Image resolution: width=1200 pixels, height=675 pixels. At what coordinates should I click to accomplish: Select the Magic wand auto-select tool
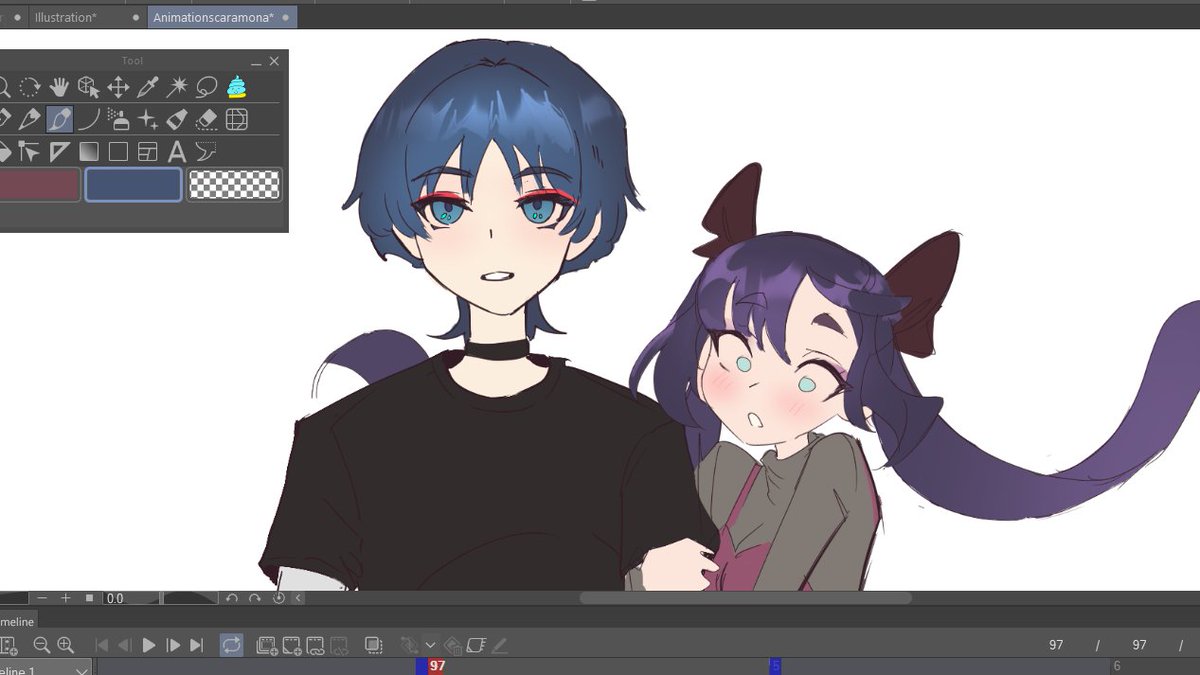[177, 87]
